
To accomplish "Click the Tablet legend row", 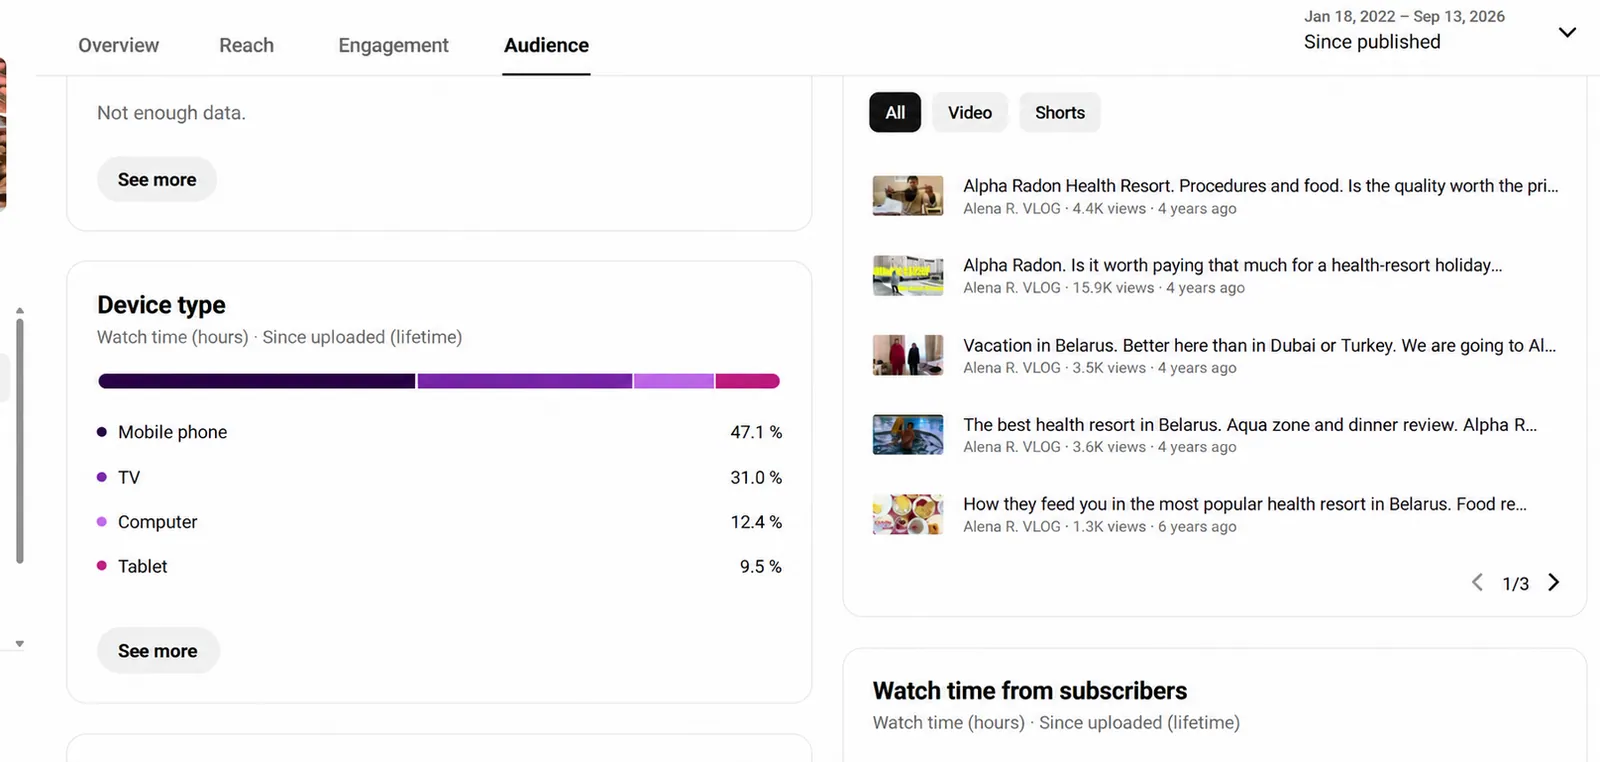I will point(439,566).
